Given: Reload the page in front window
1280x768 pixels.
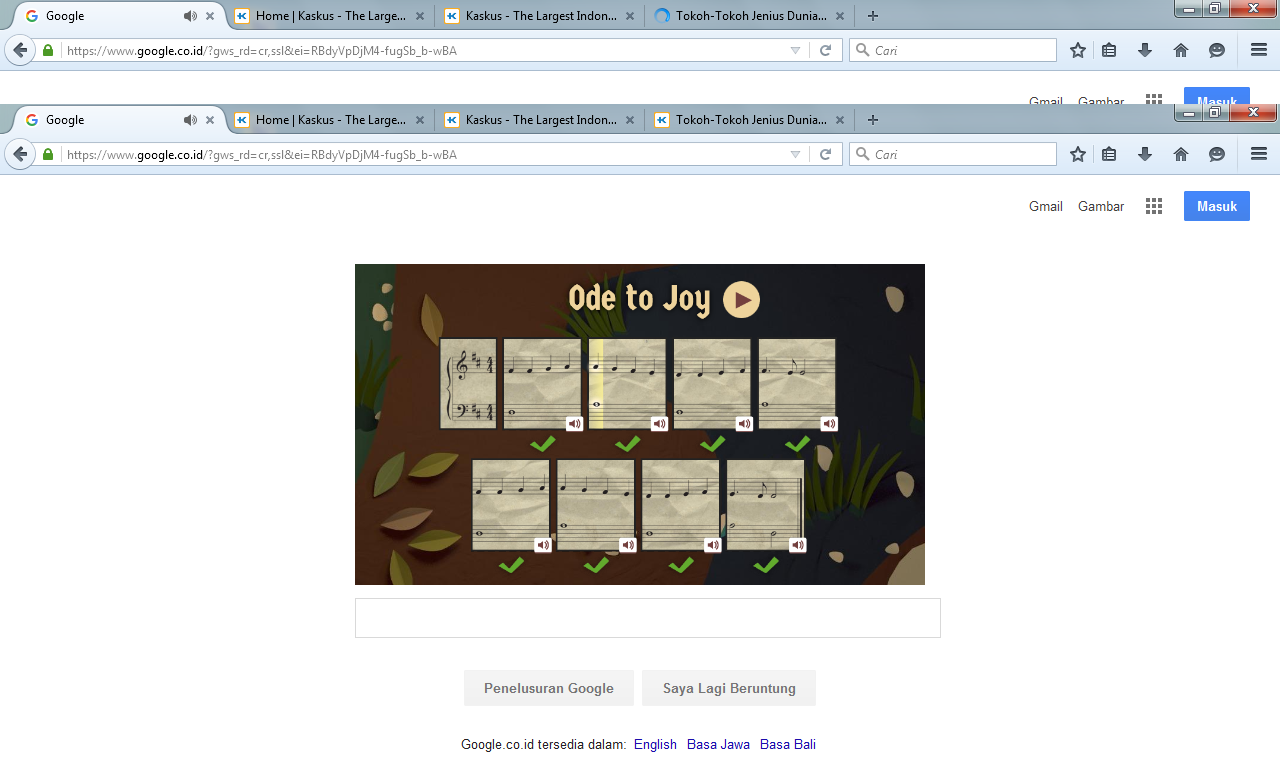Looking at the screenshot, I should (x=825, y=154).
